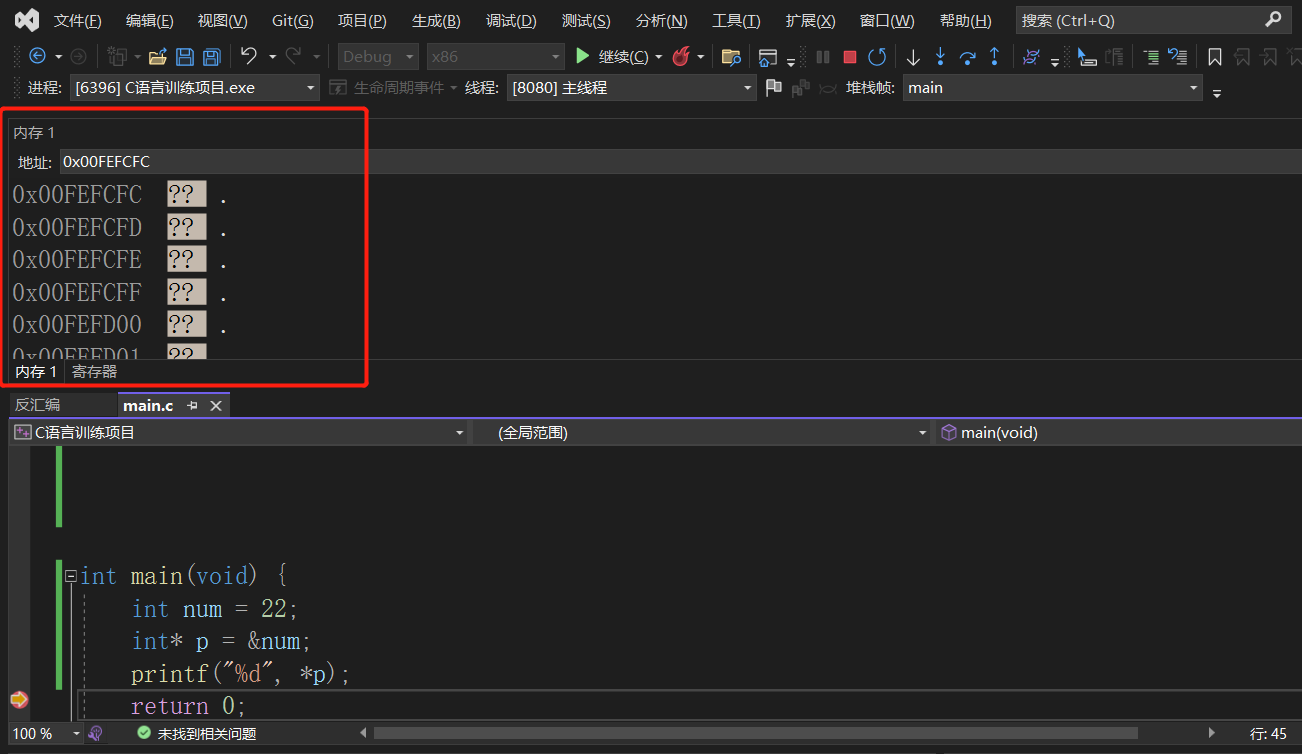The height and width of the screenshot is (754, 1302).
Task: Step Out with the up-arrow dot icon
Action: [x=994, y=57]
